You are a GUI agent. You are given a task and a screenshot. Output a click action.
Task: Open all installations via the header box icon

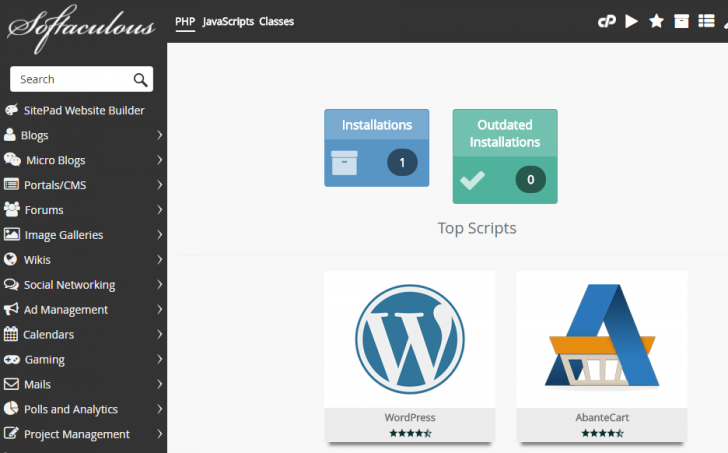(682, 21)
